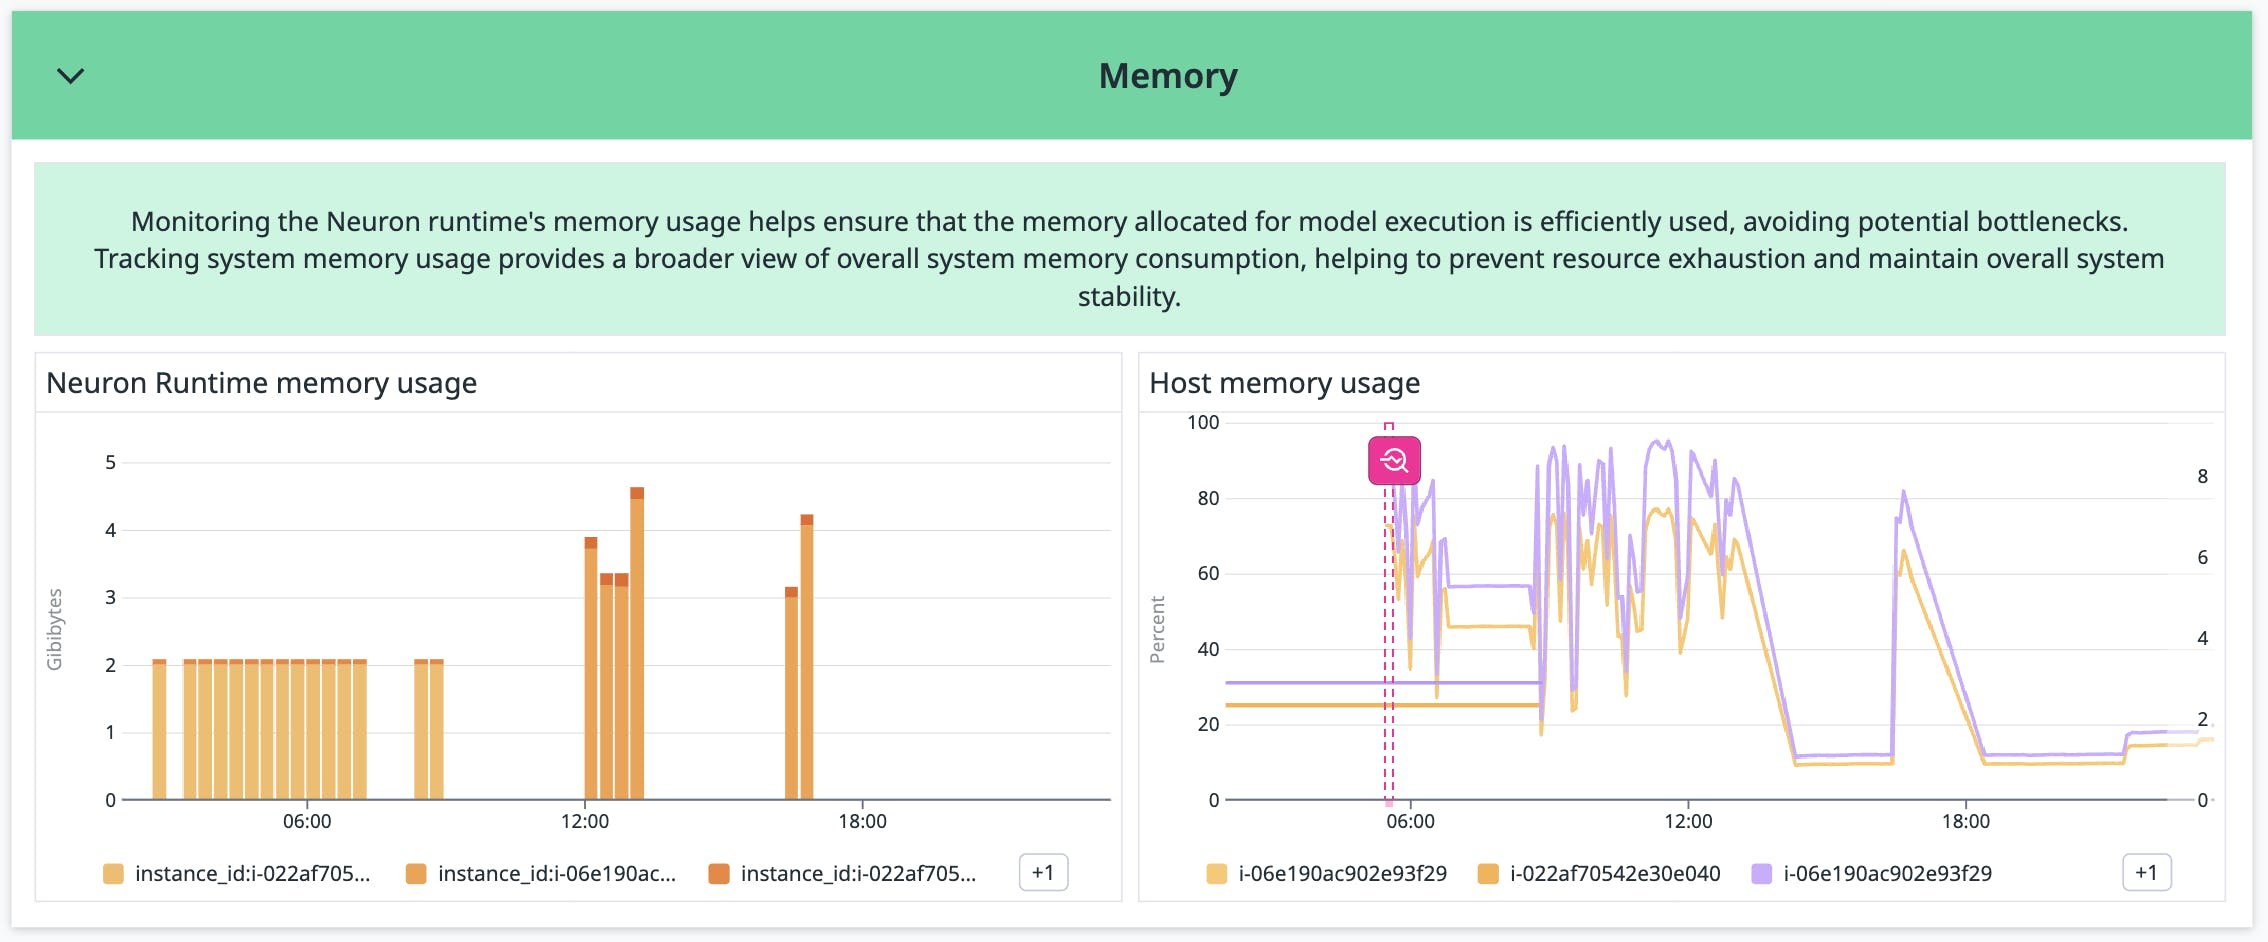Click the green memory monitoring description note

click(1129, 258)
